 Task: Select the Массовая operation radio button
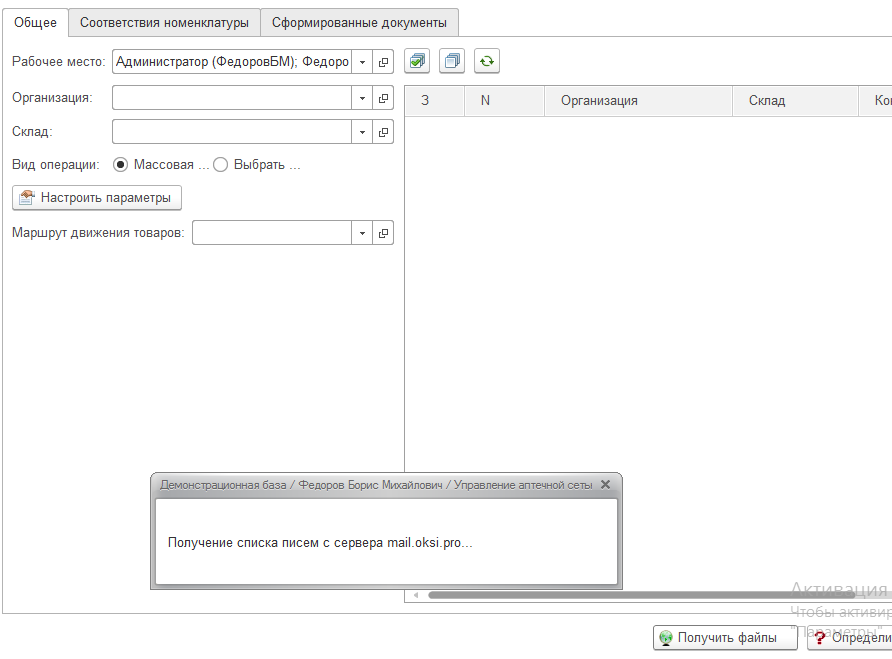pyautogui.click(x=120, y=164)
